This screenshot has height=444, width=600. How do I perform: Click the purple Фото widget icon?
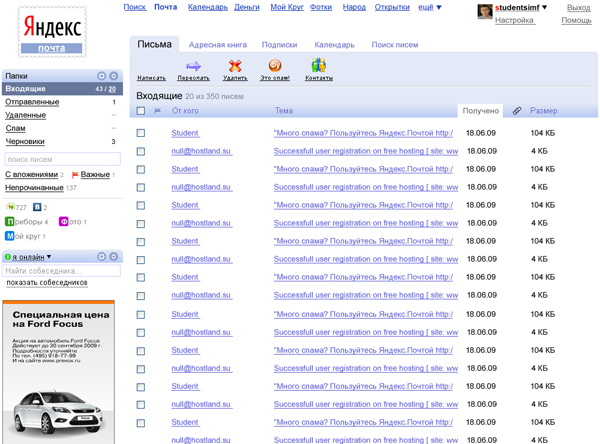pos(64,222)
